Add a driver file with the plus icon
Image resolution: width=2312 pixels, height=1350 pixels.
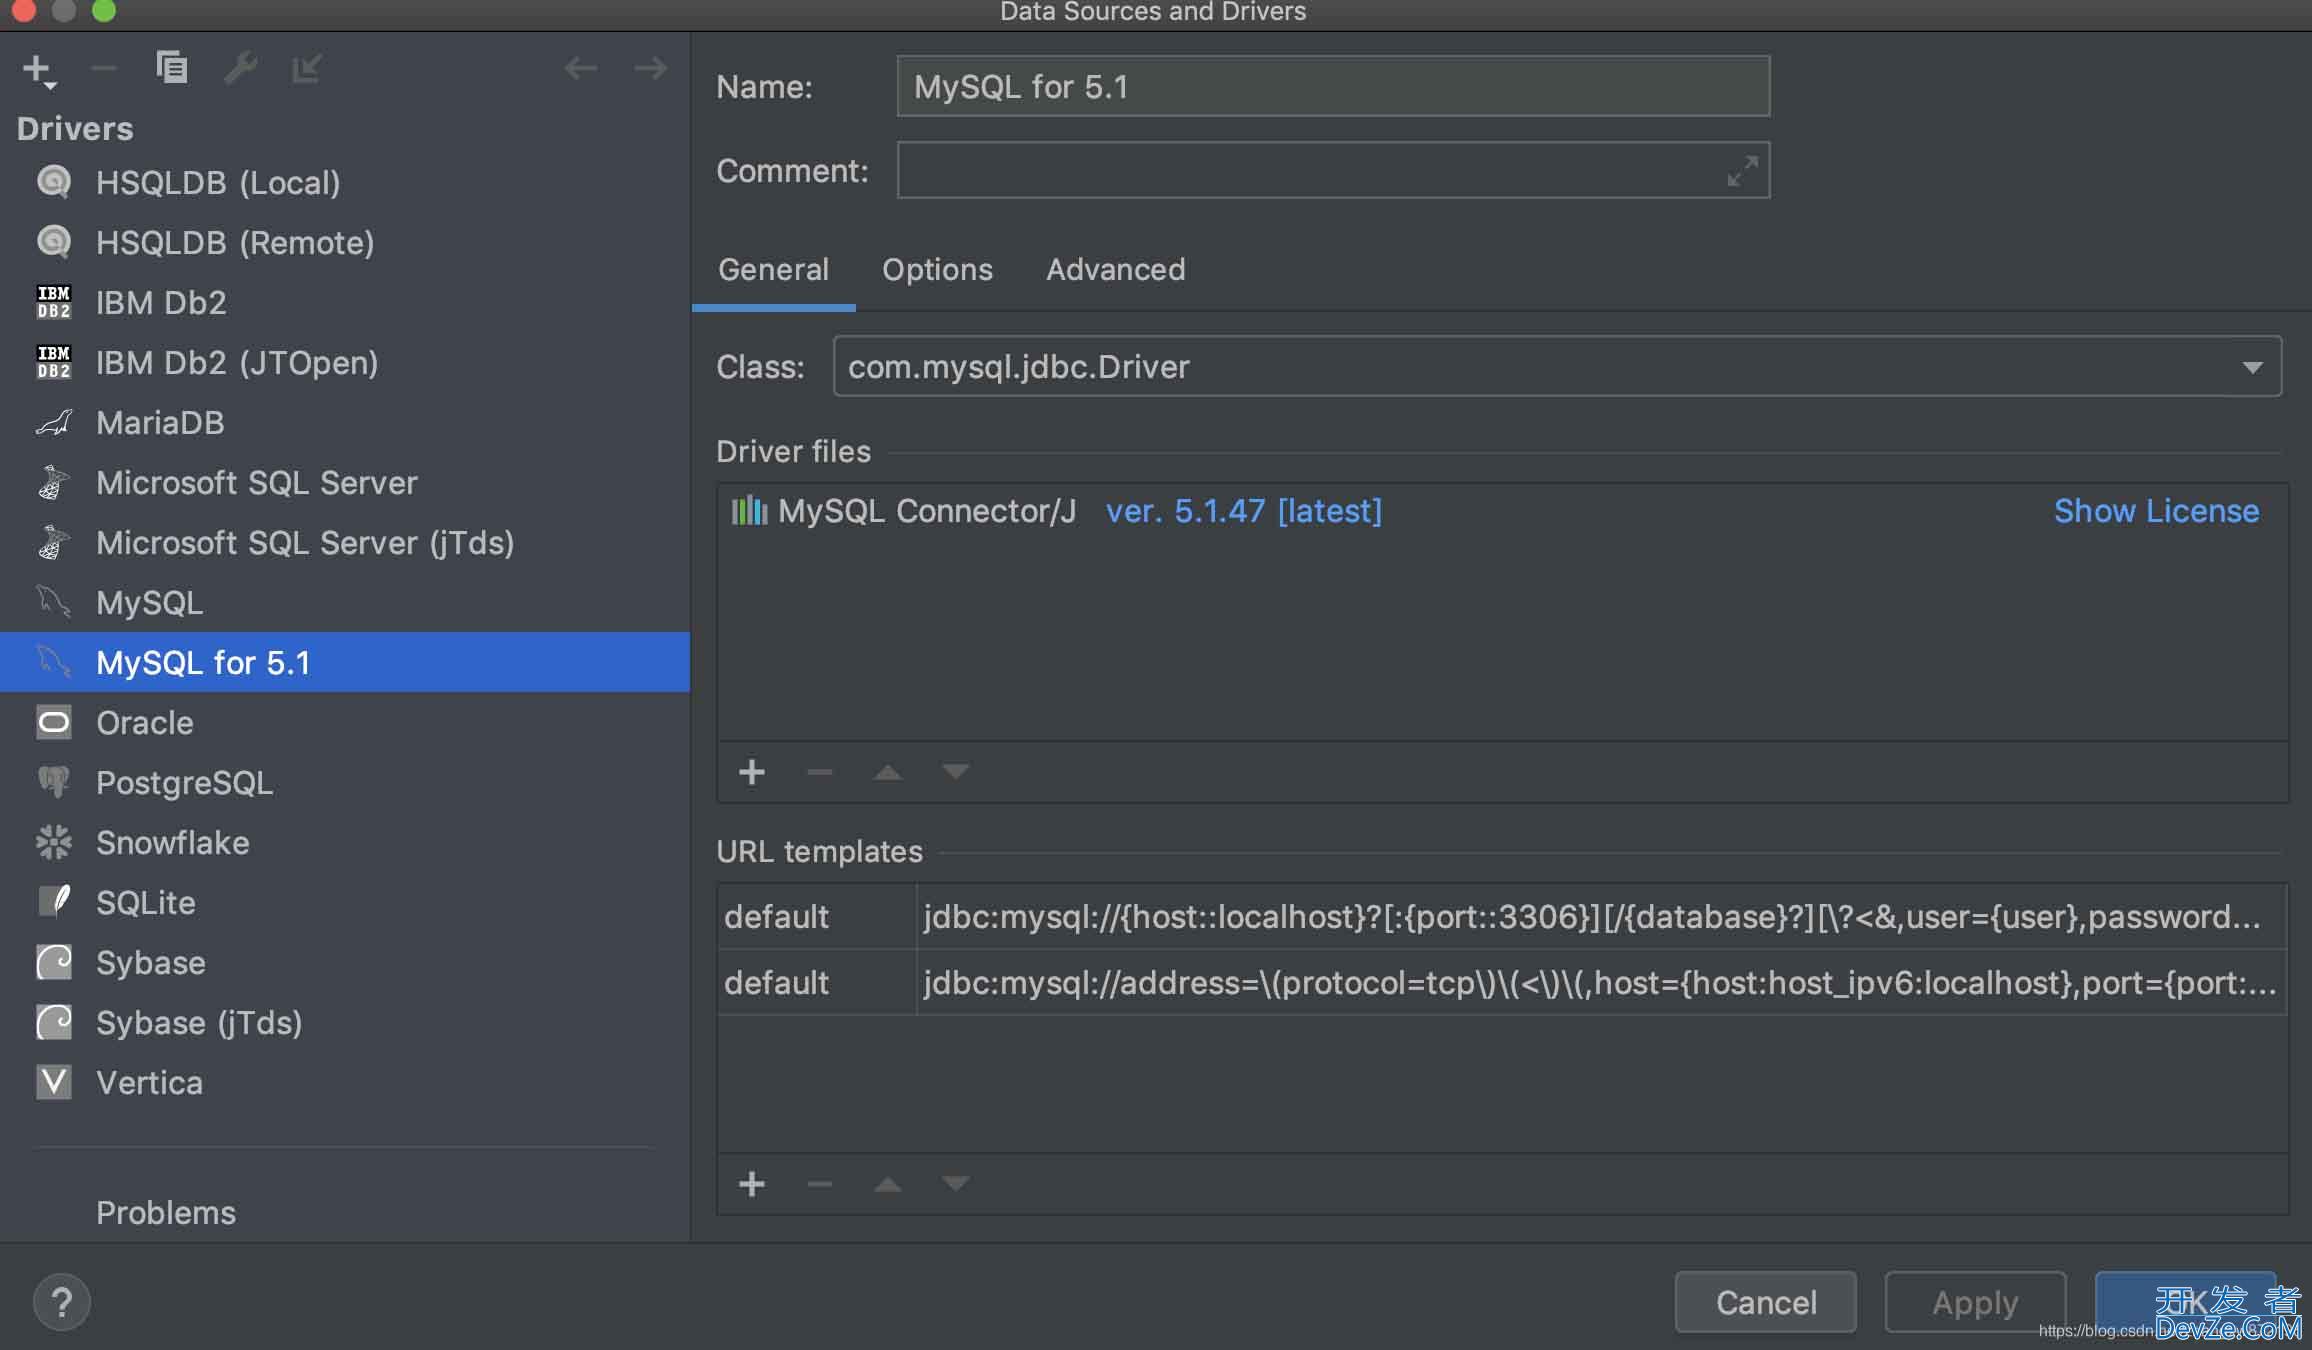tap(752, 772)
